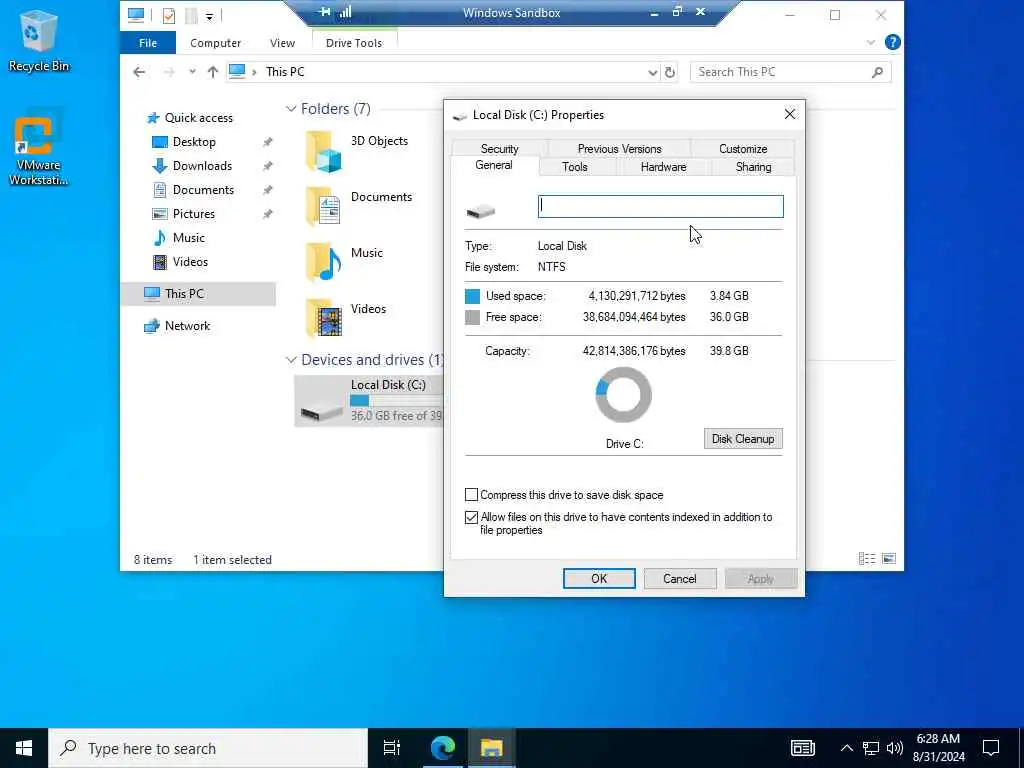Click the taskbar search box
The height and width of the screenshot is (768, 1024).
point(208,748)
